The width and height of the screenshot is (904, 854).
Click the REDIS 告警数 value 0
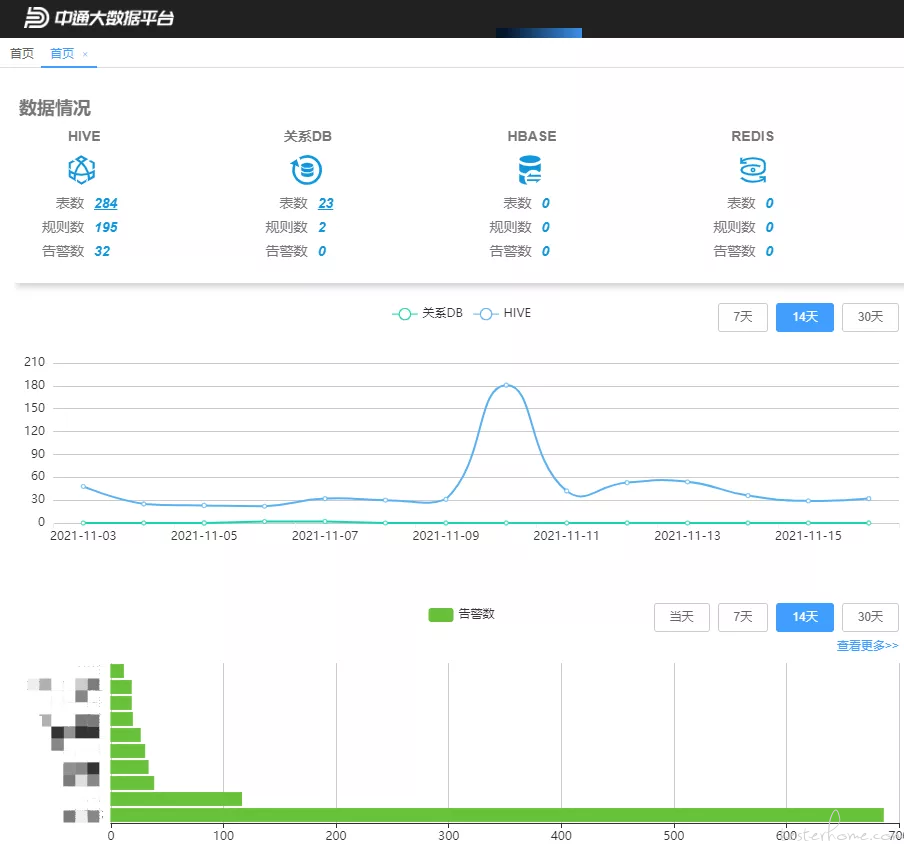point(770,251)
